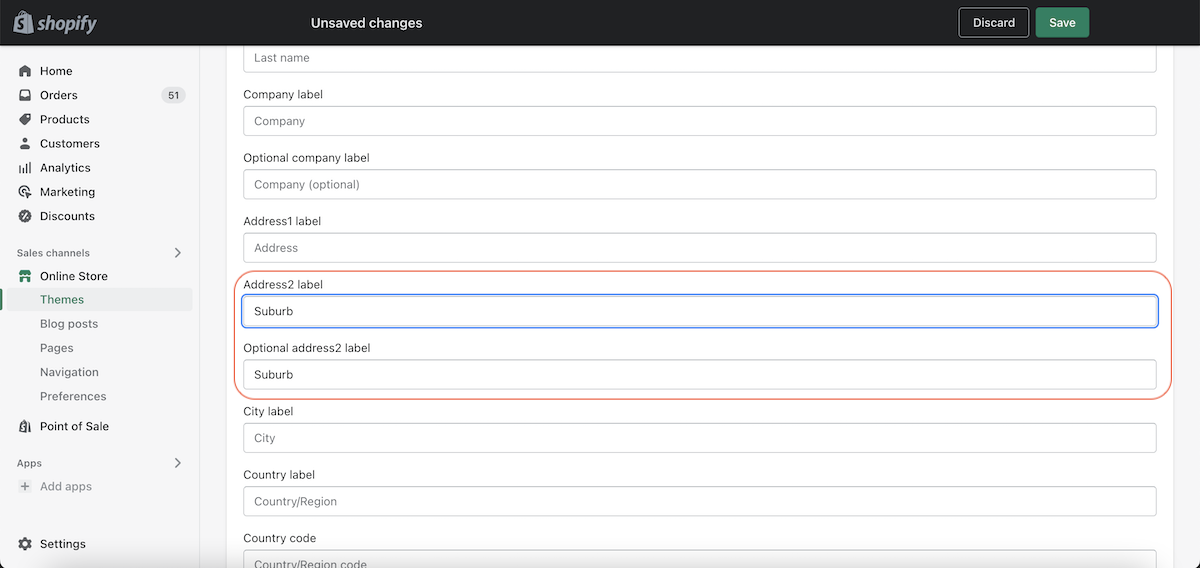Click the Shopify logo icon

(x=24, y=22)
